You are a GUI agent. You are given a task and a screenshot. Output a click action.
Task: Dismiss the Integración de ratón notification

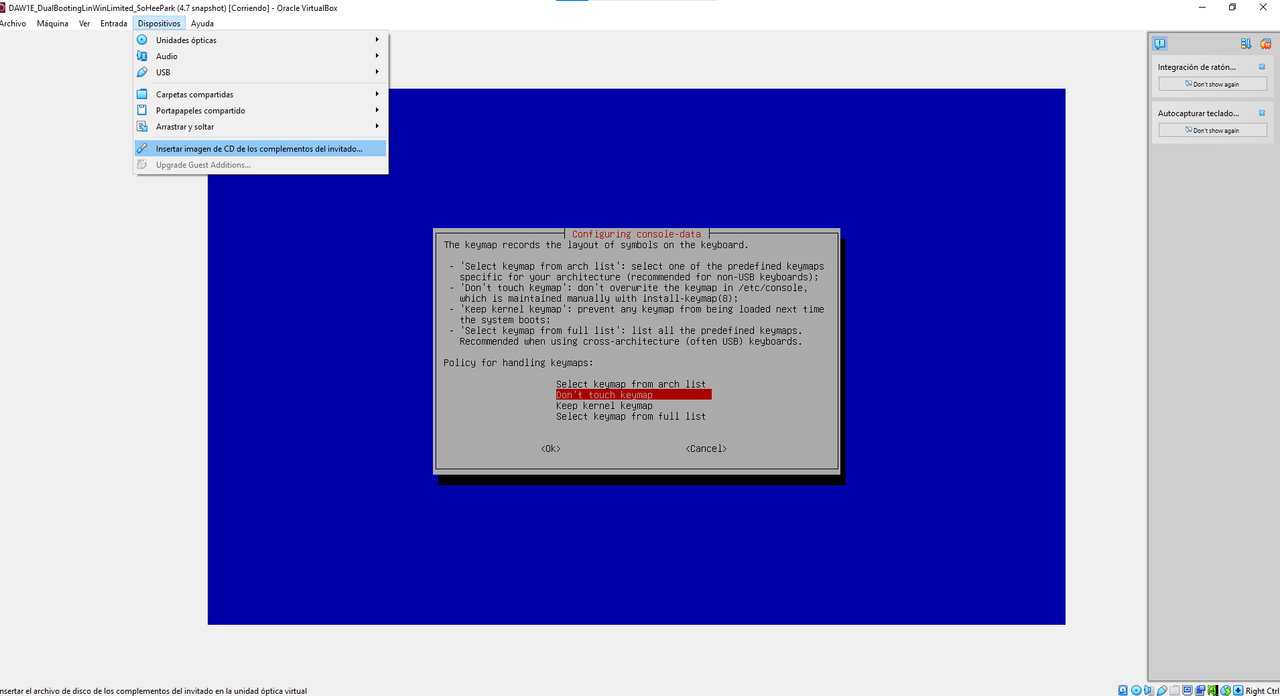1262,67
